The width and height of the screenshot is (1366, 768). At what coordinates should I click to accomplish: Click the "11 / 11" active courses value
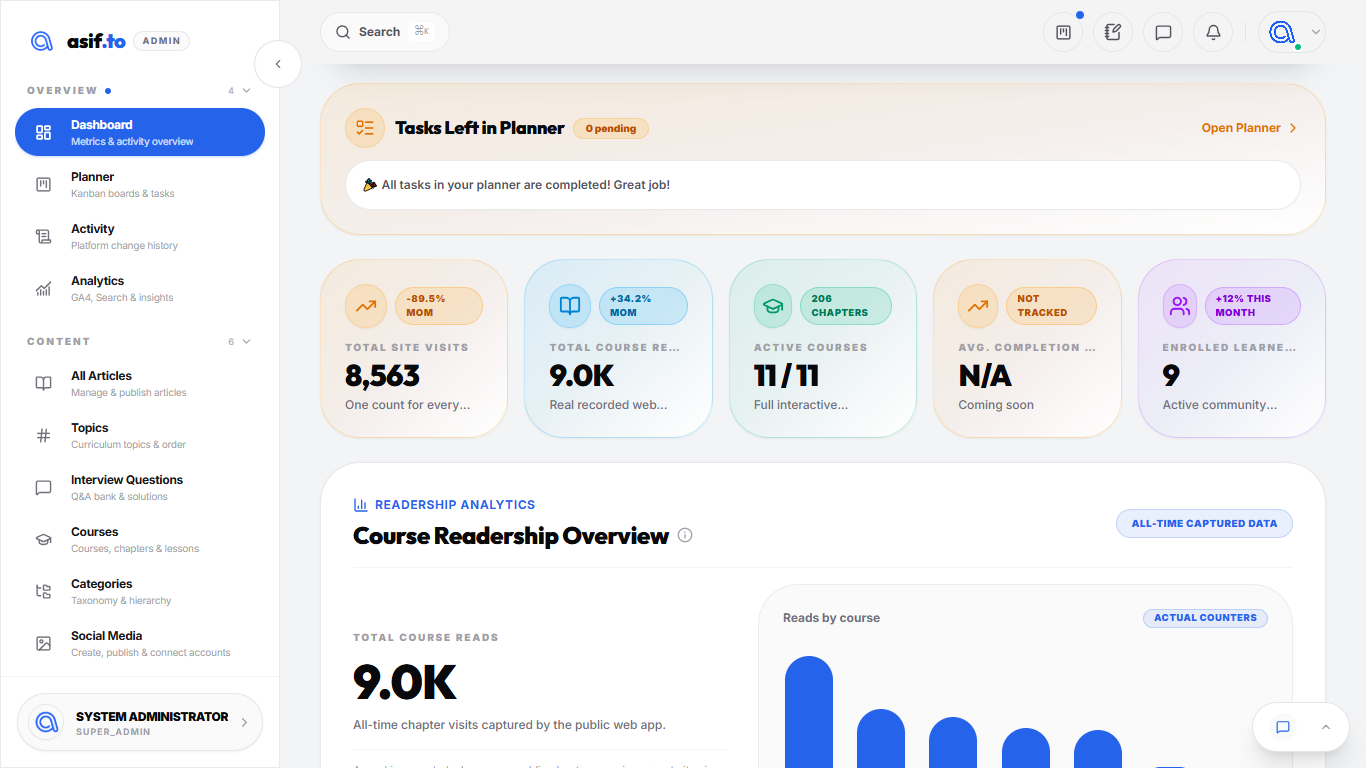786,376
